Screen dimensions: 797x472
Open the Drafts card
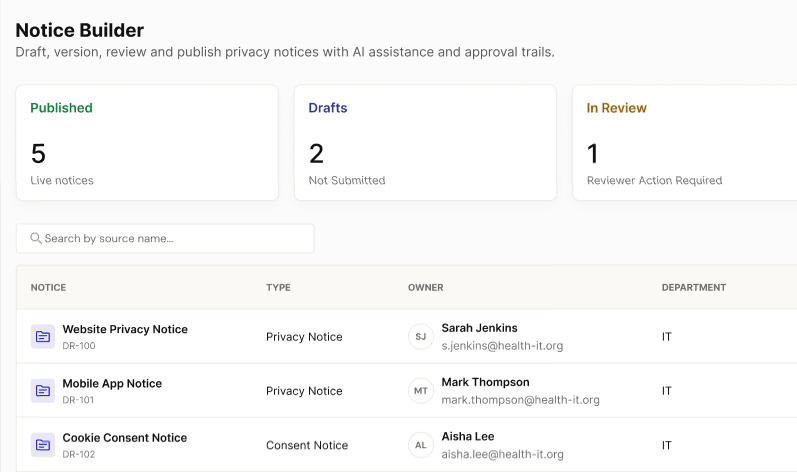pos(425,143)
